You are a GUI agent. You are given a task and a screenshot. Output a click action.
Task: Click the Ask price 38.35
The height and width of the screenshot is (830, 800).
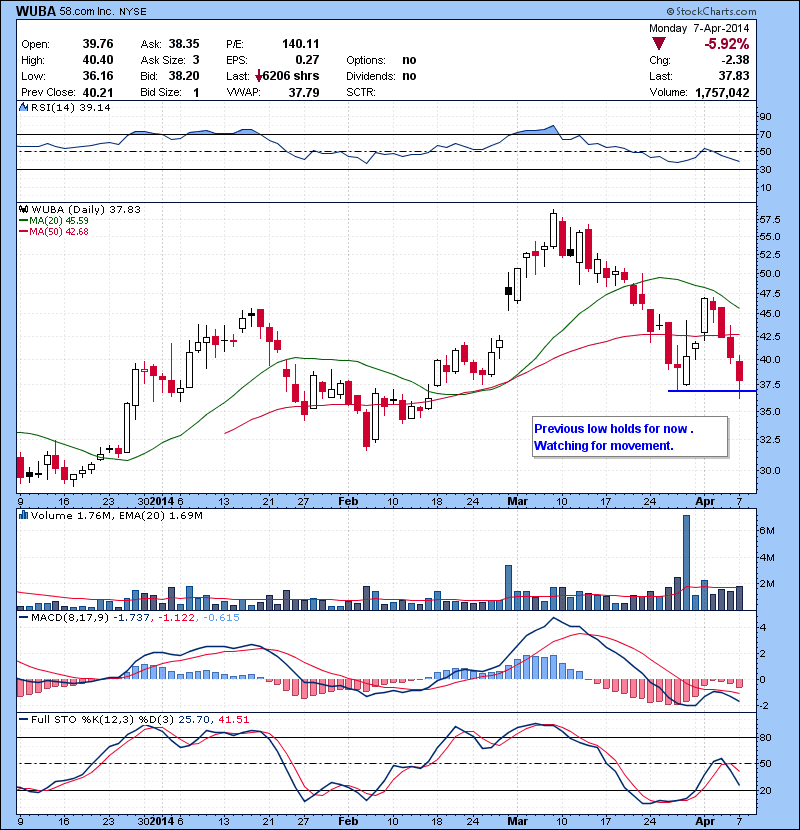coord(184,44)
